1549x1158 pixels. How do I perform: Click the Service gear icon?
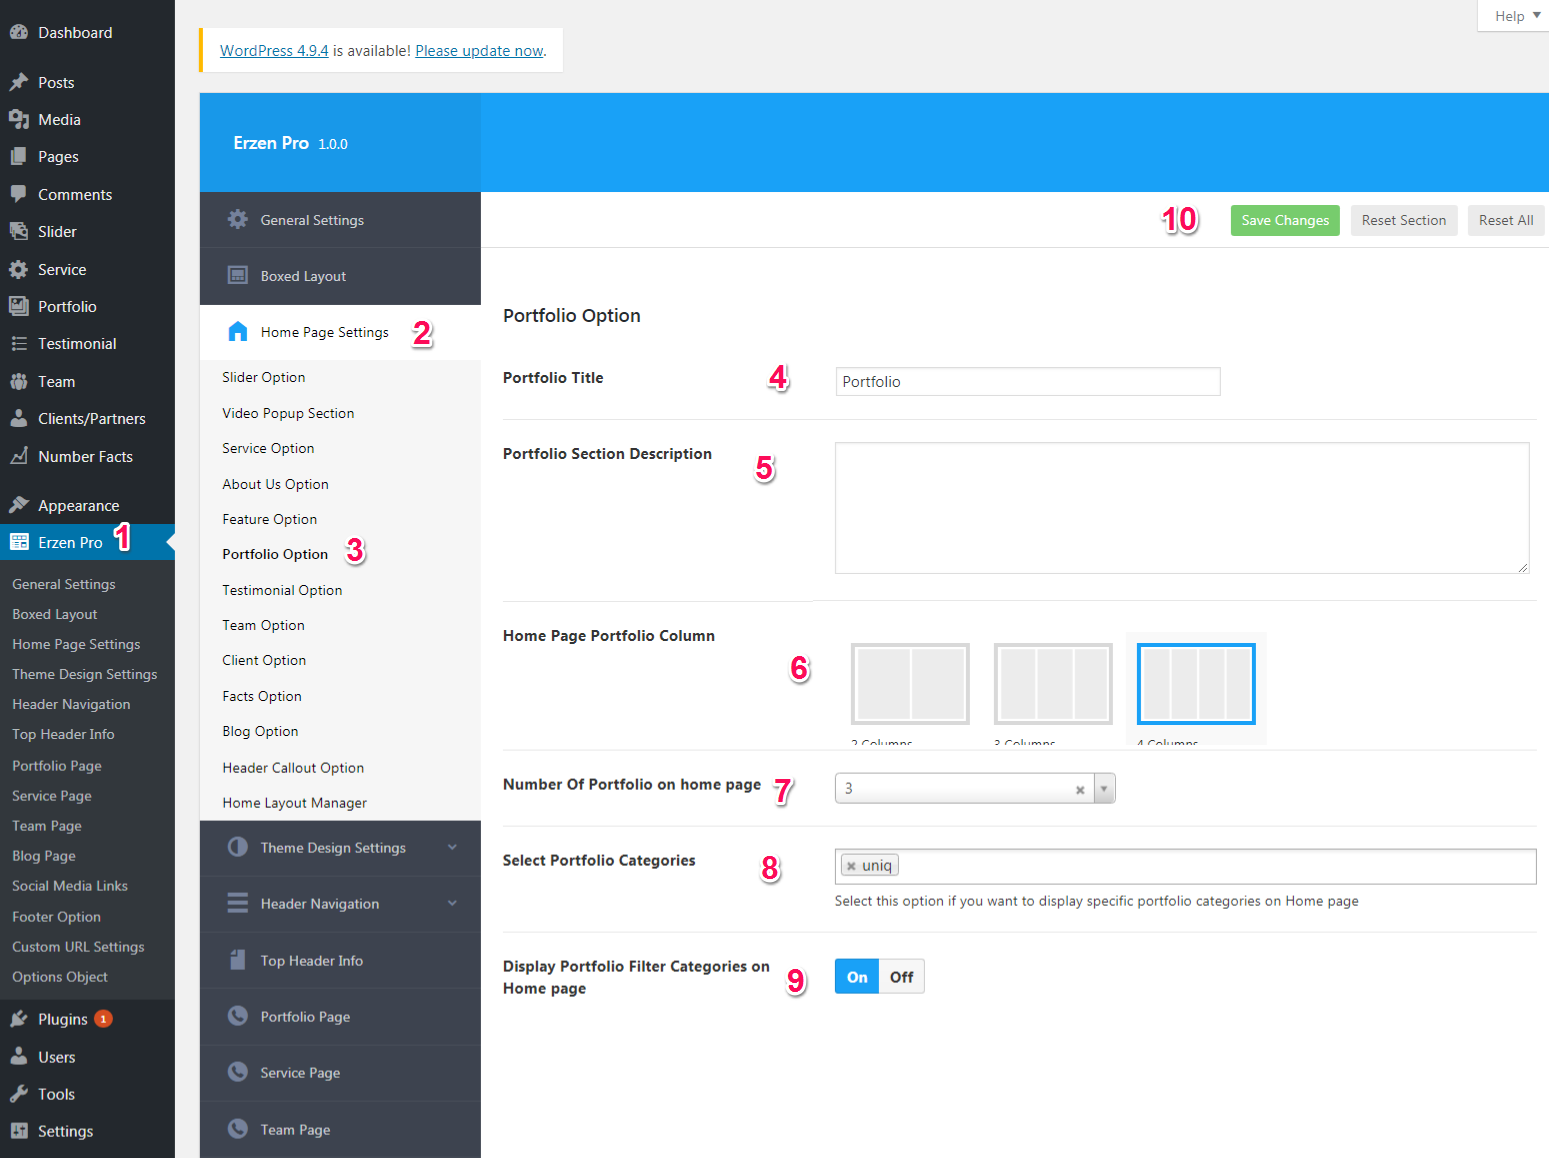point(19,269)
